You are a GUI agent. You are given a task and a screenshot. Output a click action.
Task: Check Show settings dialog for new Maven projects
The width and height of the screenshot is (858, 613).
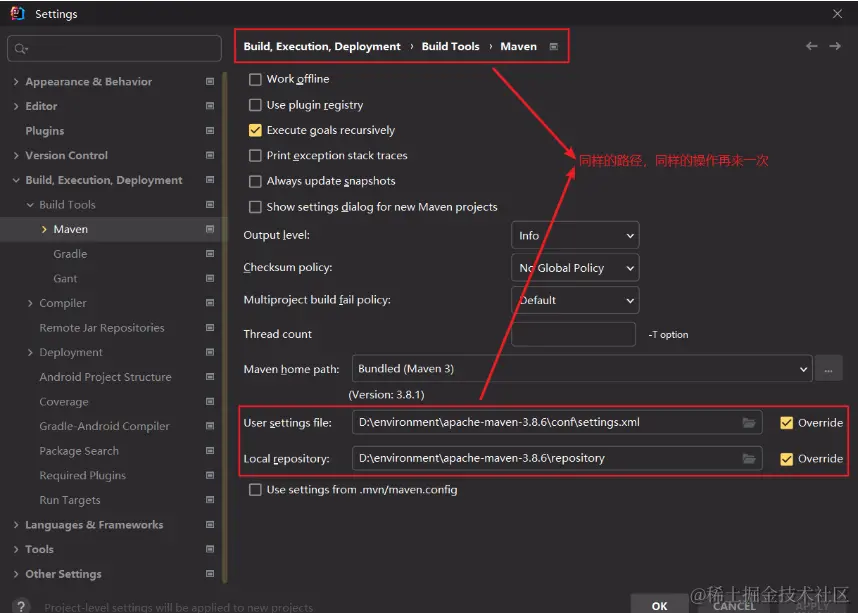pos(255,207)
